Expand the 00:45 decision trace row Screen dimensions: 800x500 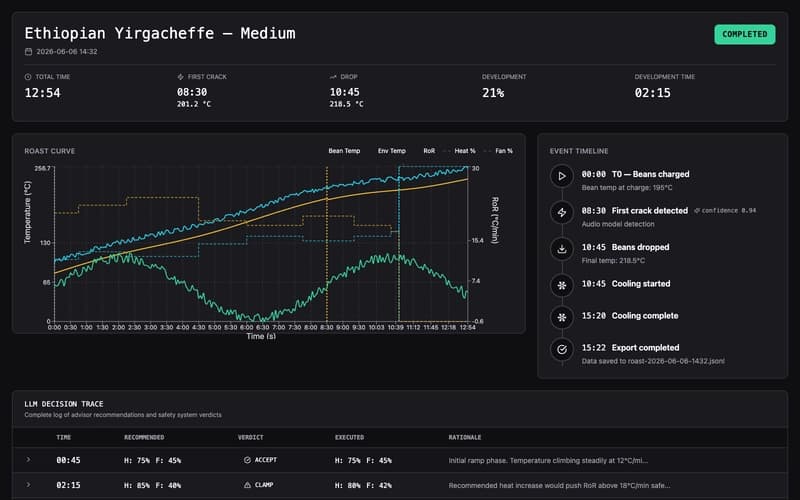point(28,460)
